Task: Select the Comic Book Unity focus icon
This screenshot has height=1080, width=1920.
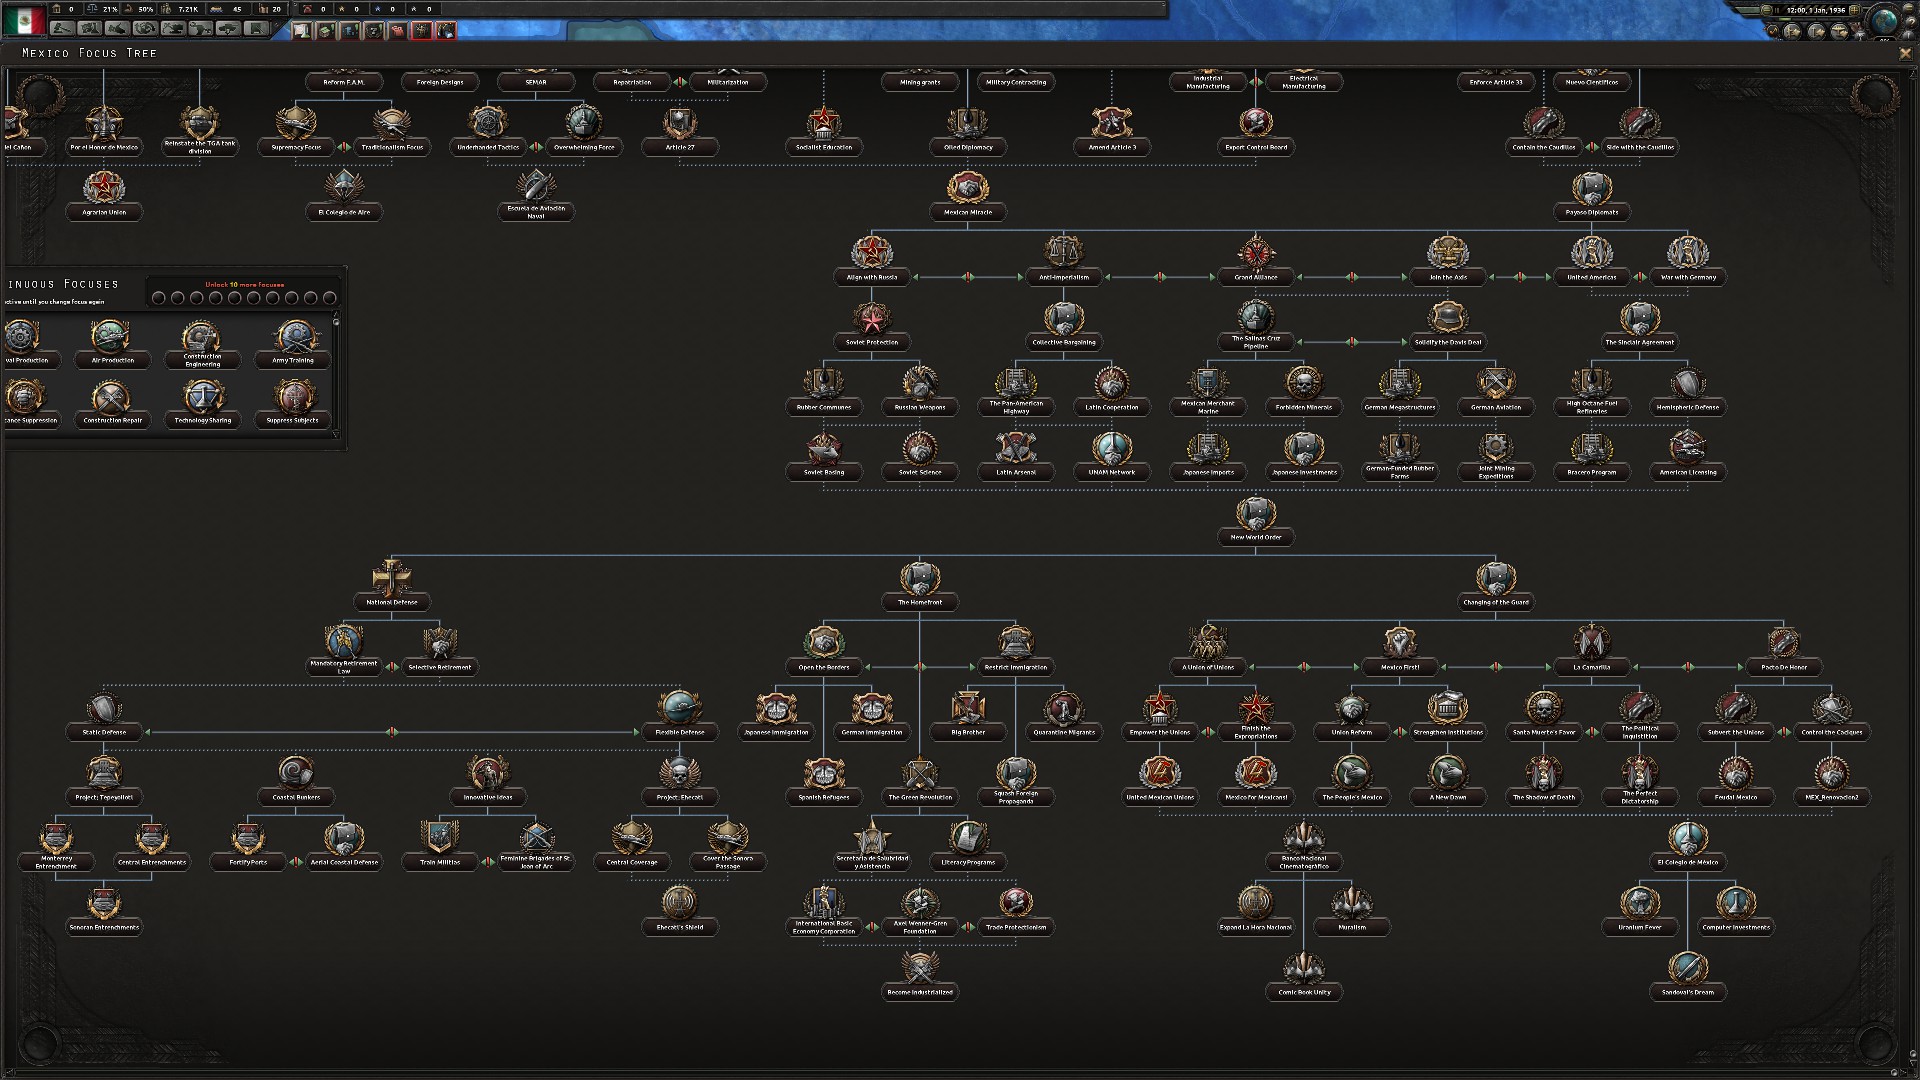Action: 1304,967
